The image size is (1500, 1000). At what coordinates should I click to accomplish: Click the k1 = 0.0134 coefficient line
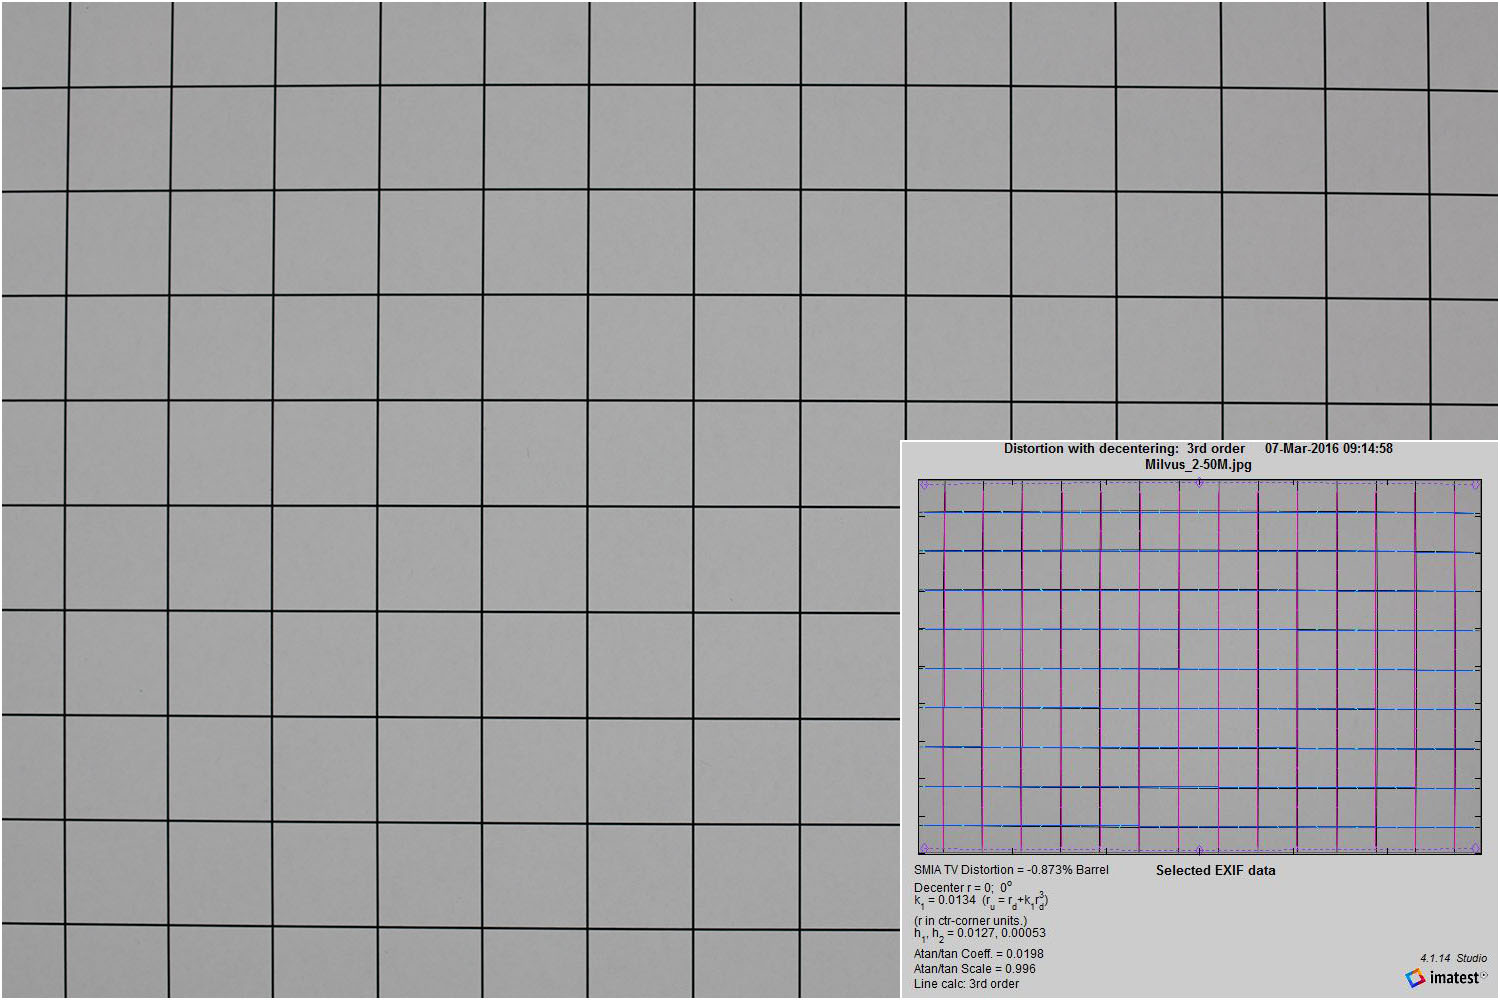[980, 901]
